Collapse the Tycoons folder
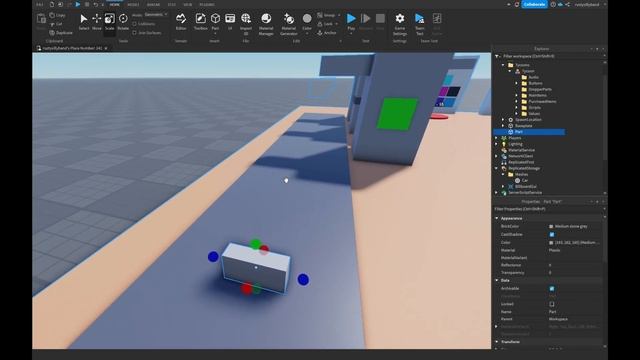Screen dimensions: 640x360 tap(503, 65)
